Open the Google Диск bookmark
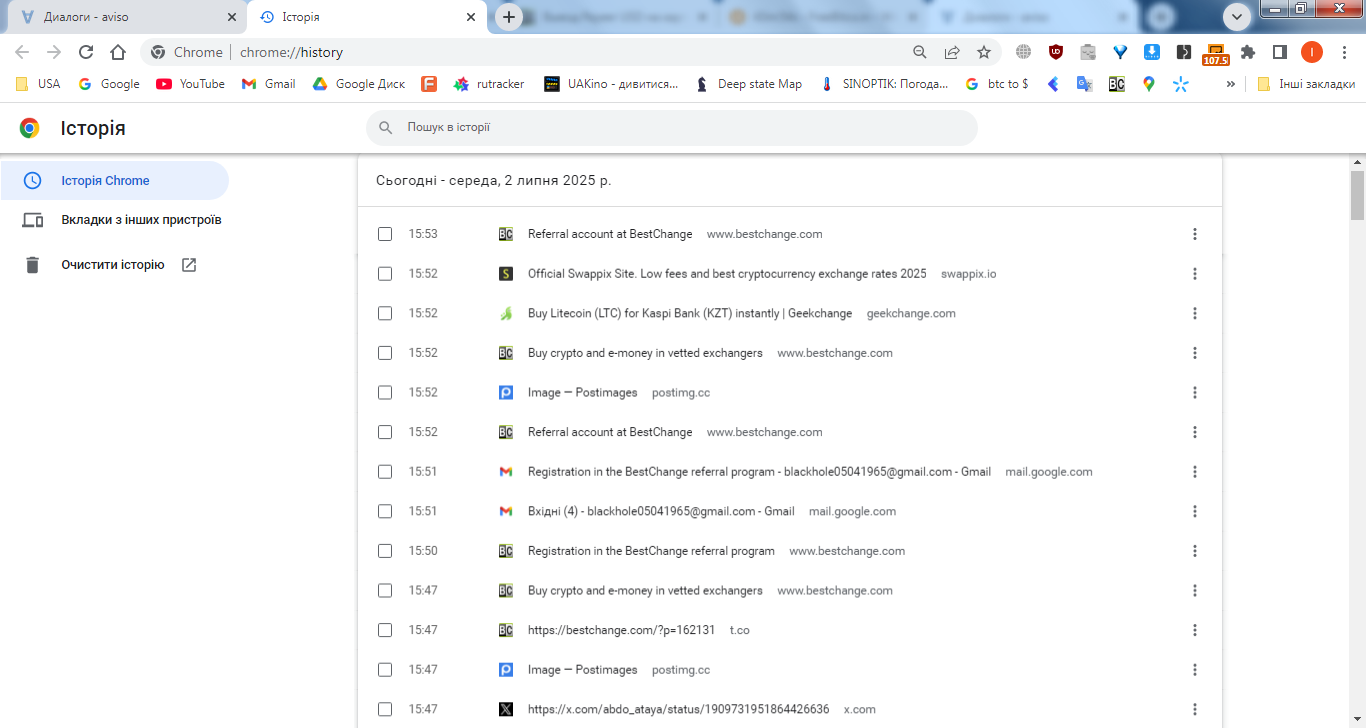This screenshot has height=728, width=1366. (359, 84)
